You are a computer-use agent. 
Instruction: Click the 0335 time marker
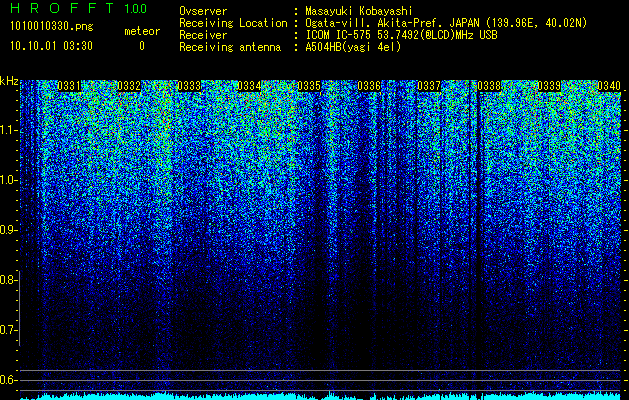[309, 86]
